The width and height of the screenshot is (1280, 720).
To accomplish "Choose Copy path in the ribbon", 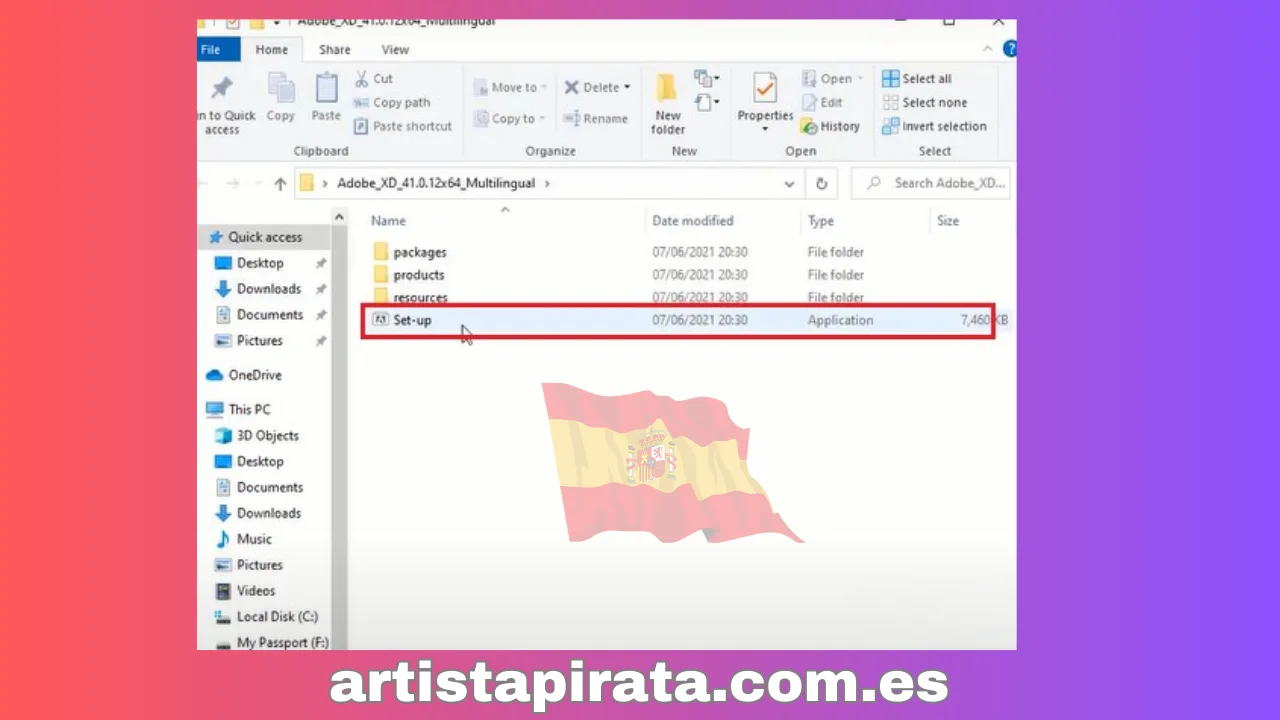I will [x=392, y=102].
